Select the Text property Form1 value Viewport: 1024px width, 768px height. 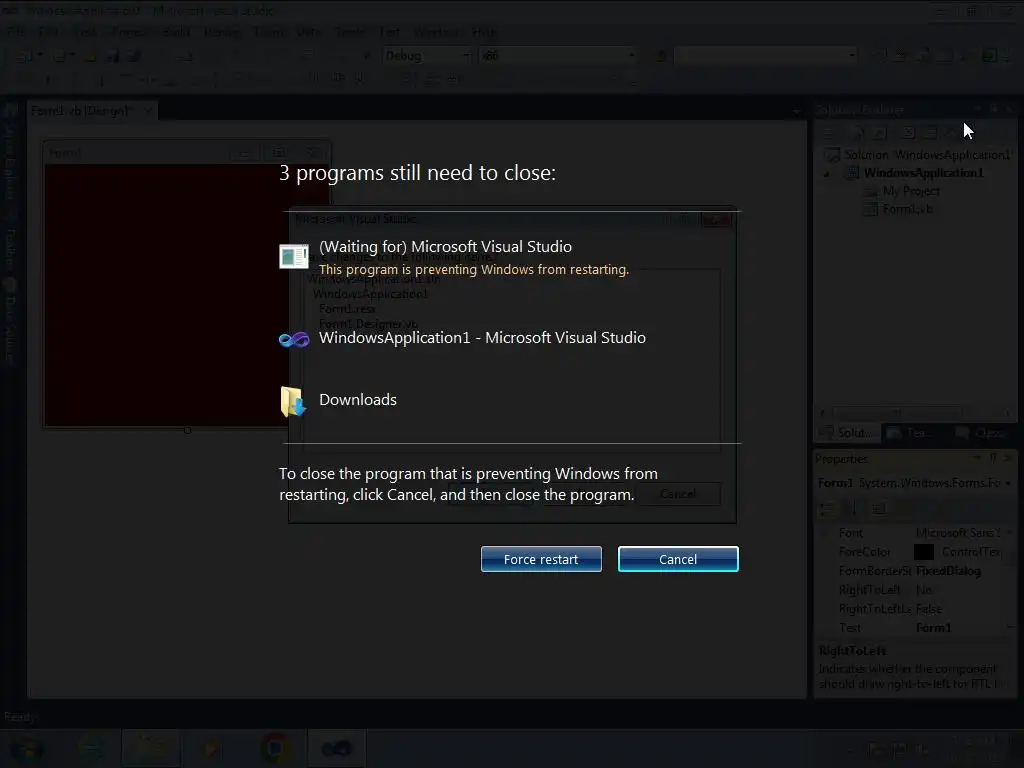933,628
